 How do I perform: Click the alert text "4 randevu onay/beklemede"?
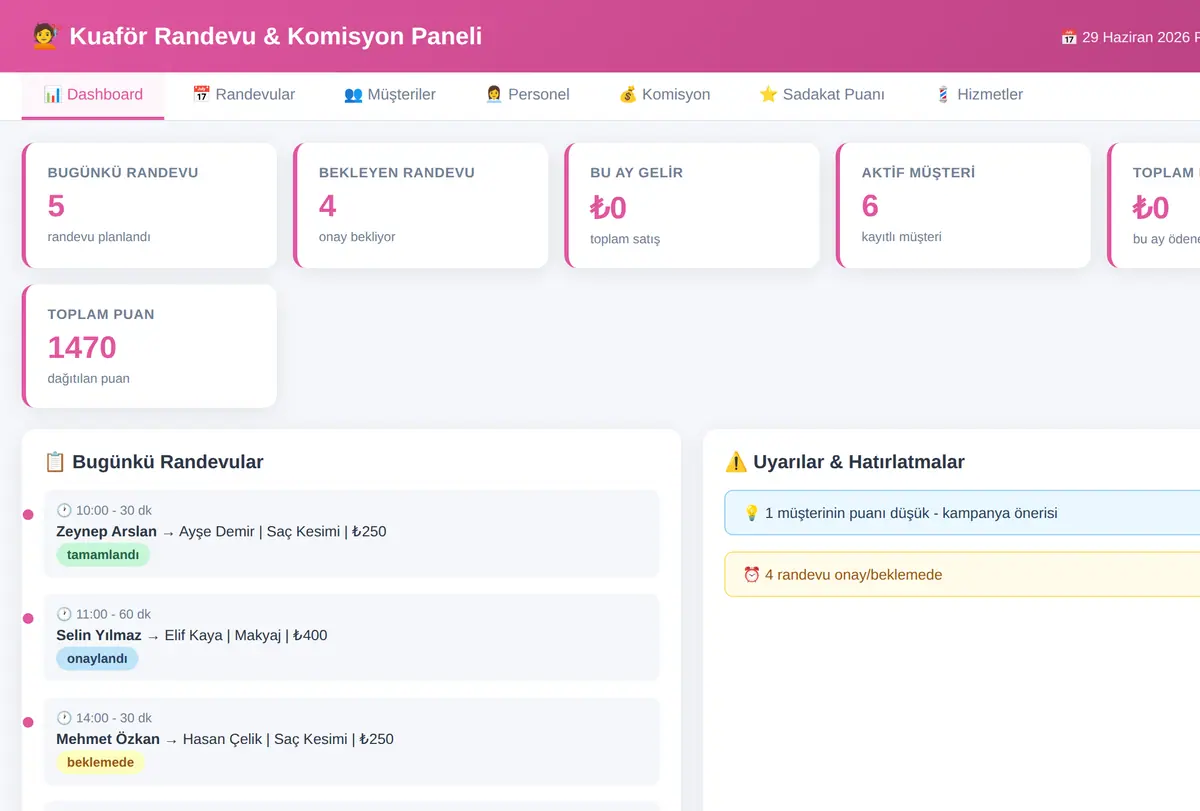pyautogui.click(x=853, y=575)
